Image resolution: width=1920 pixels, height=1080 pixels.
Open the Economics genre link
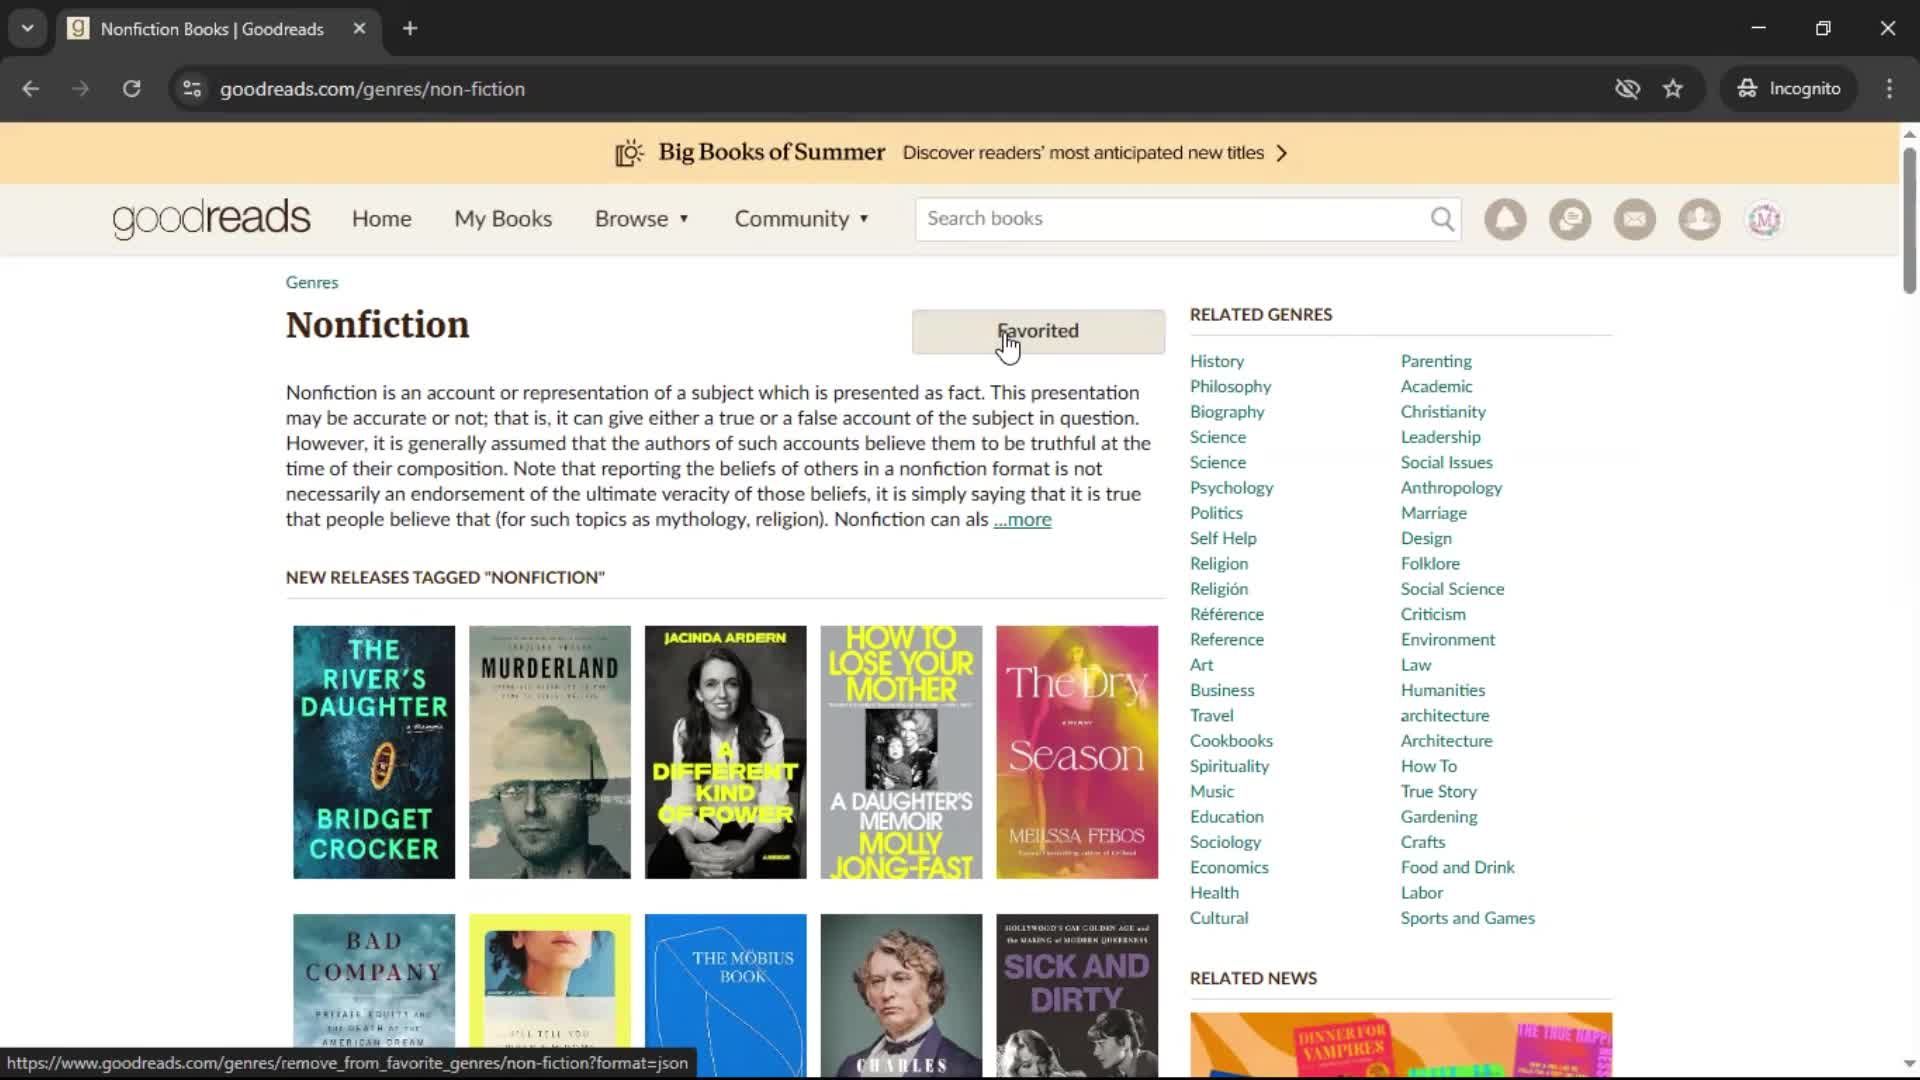tap(1229, 867)
